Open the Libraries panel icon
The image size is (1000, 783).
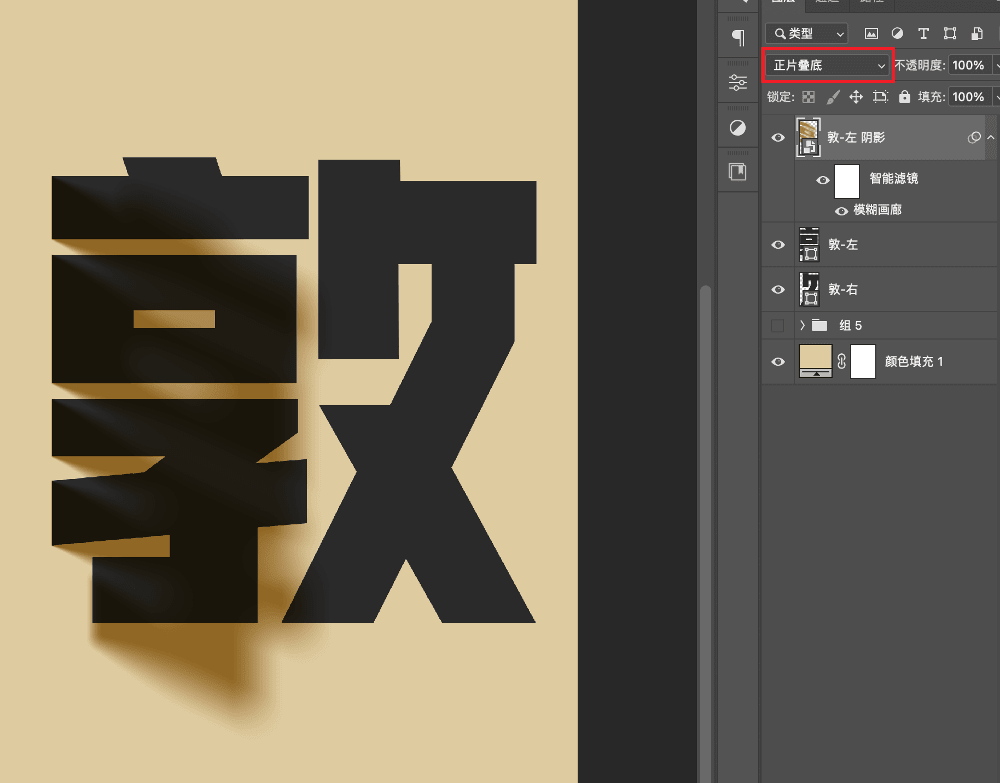coord(738,172)
